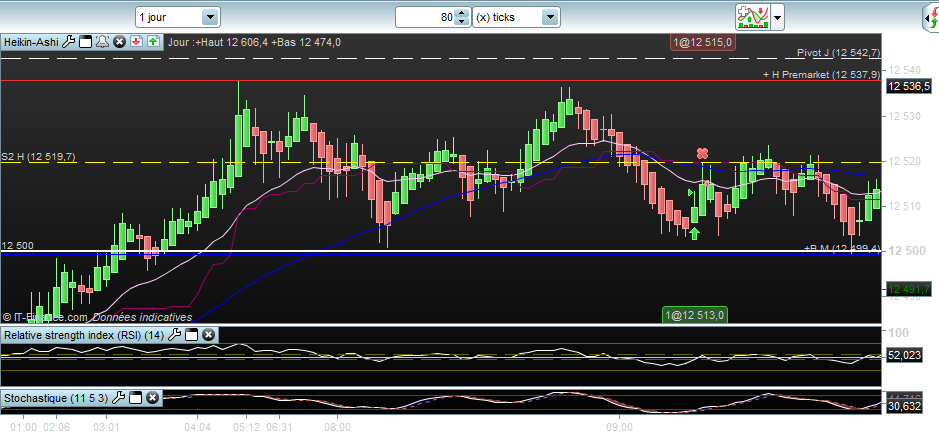Remove Heikin-Ashi with its X icon
939x435 pixels.
119,42
